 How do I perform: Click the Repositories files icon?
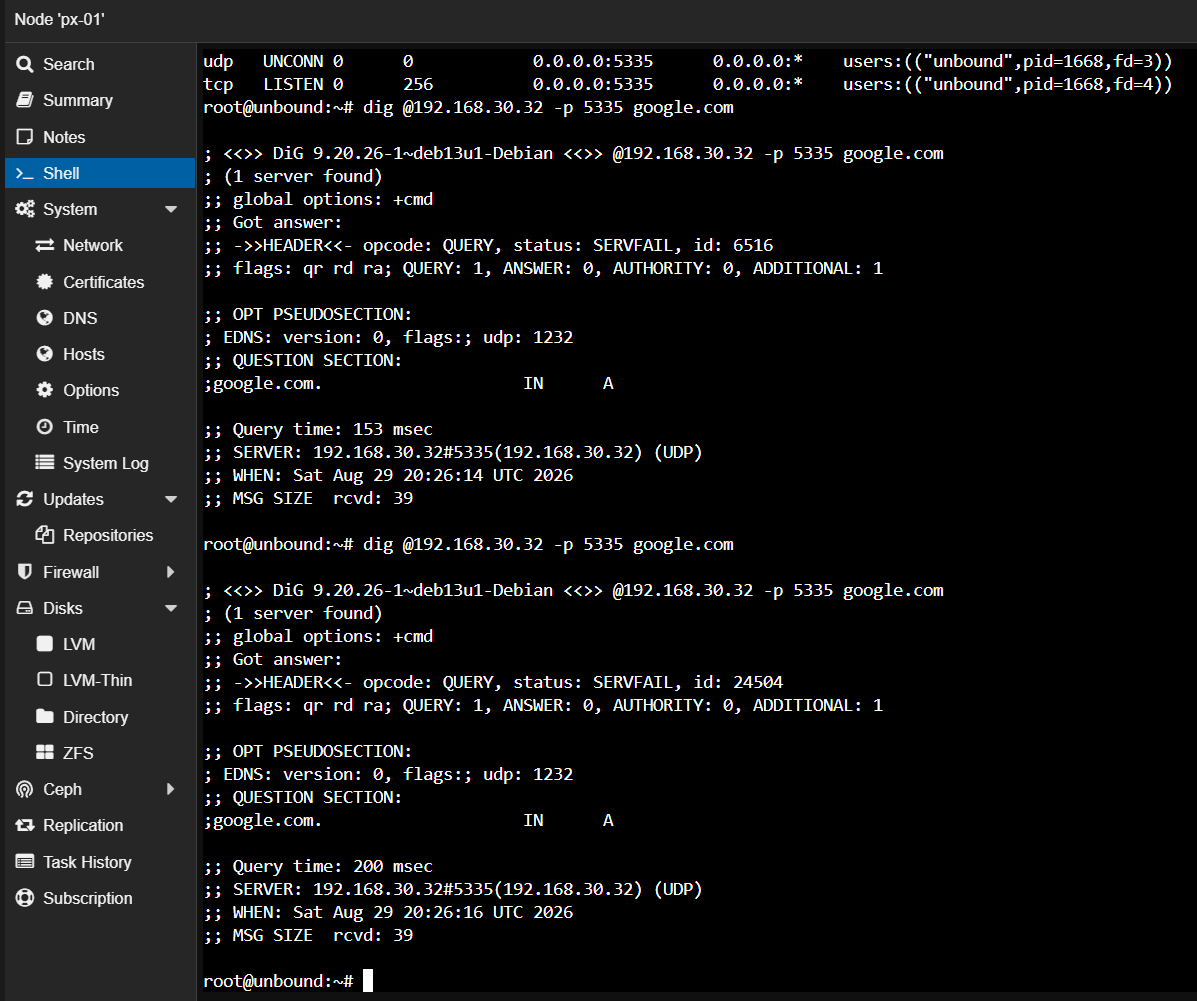(45, 535)
